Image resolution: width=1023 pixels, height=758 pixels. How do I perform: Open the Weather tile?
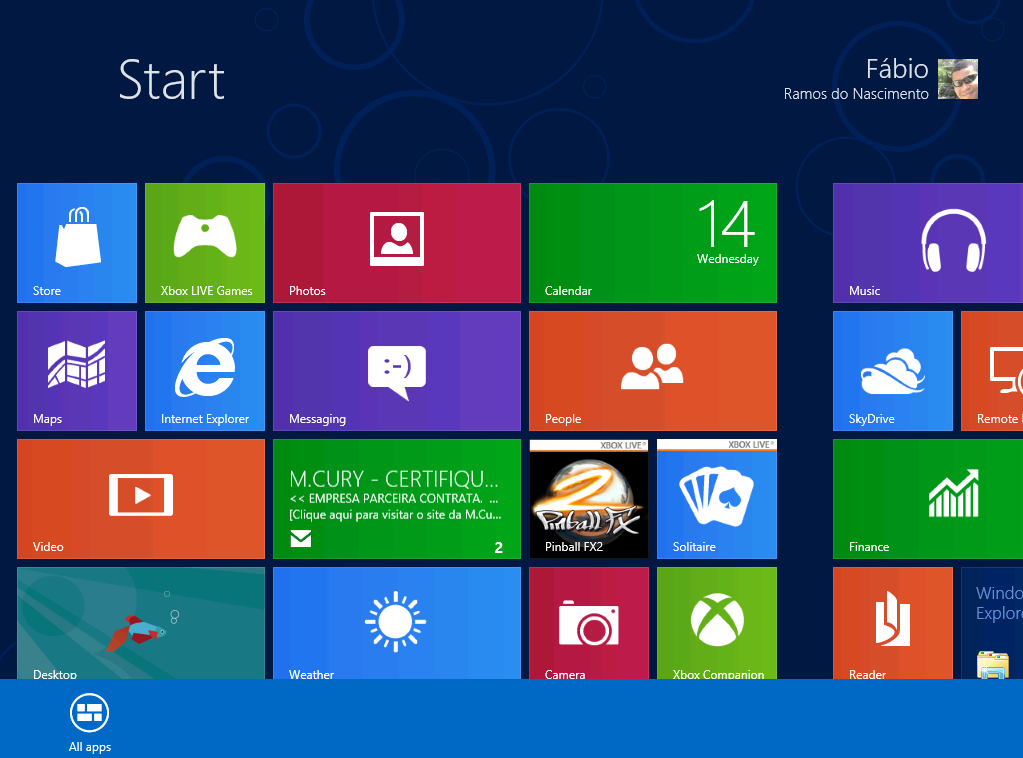click(397, 623)
